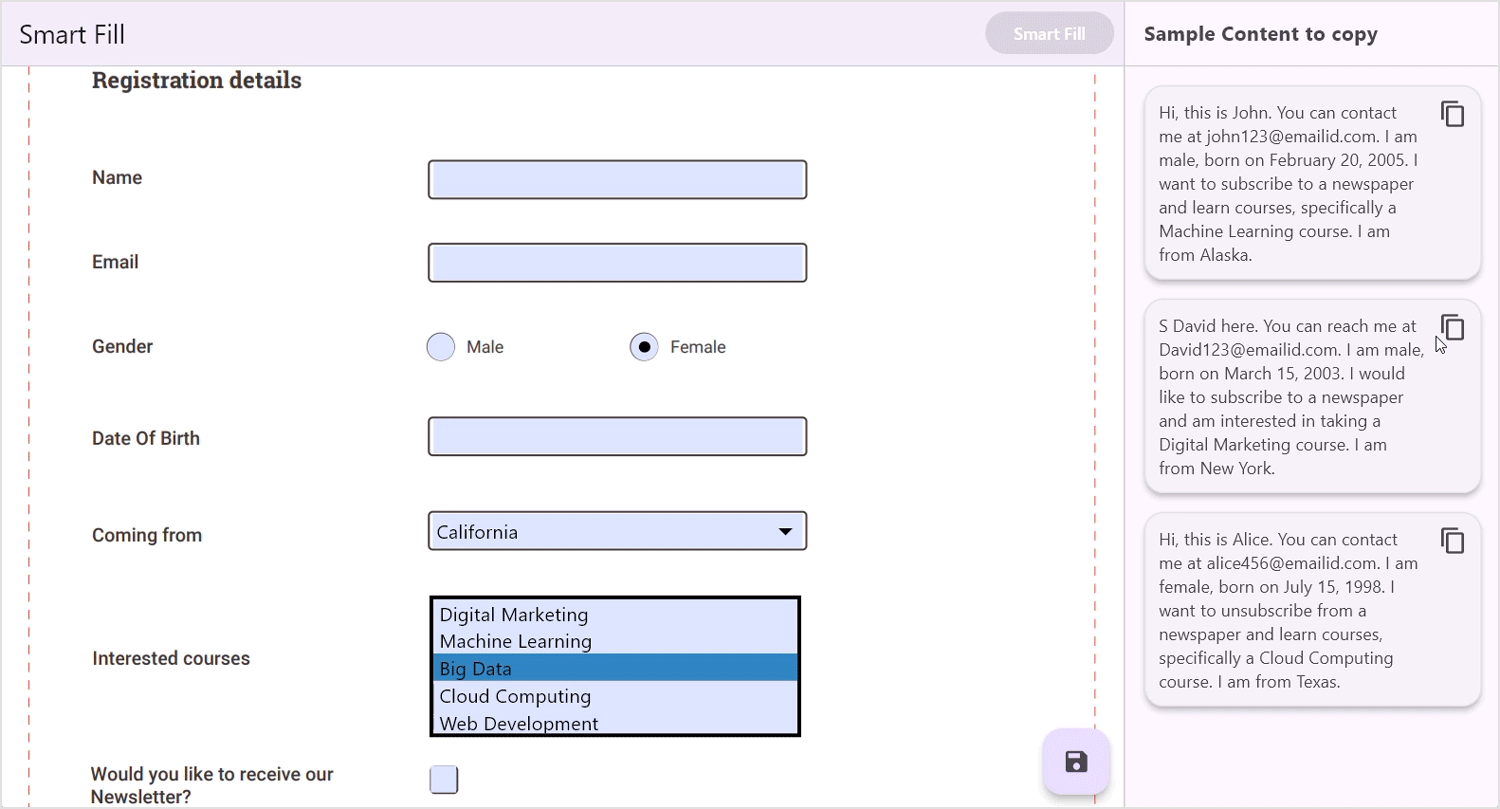The image size is (1500, 809).
Task: Click the floating save icon button
Action: pos(1076,762)
